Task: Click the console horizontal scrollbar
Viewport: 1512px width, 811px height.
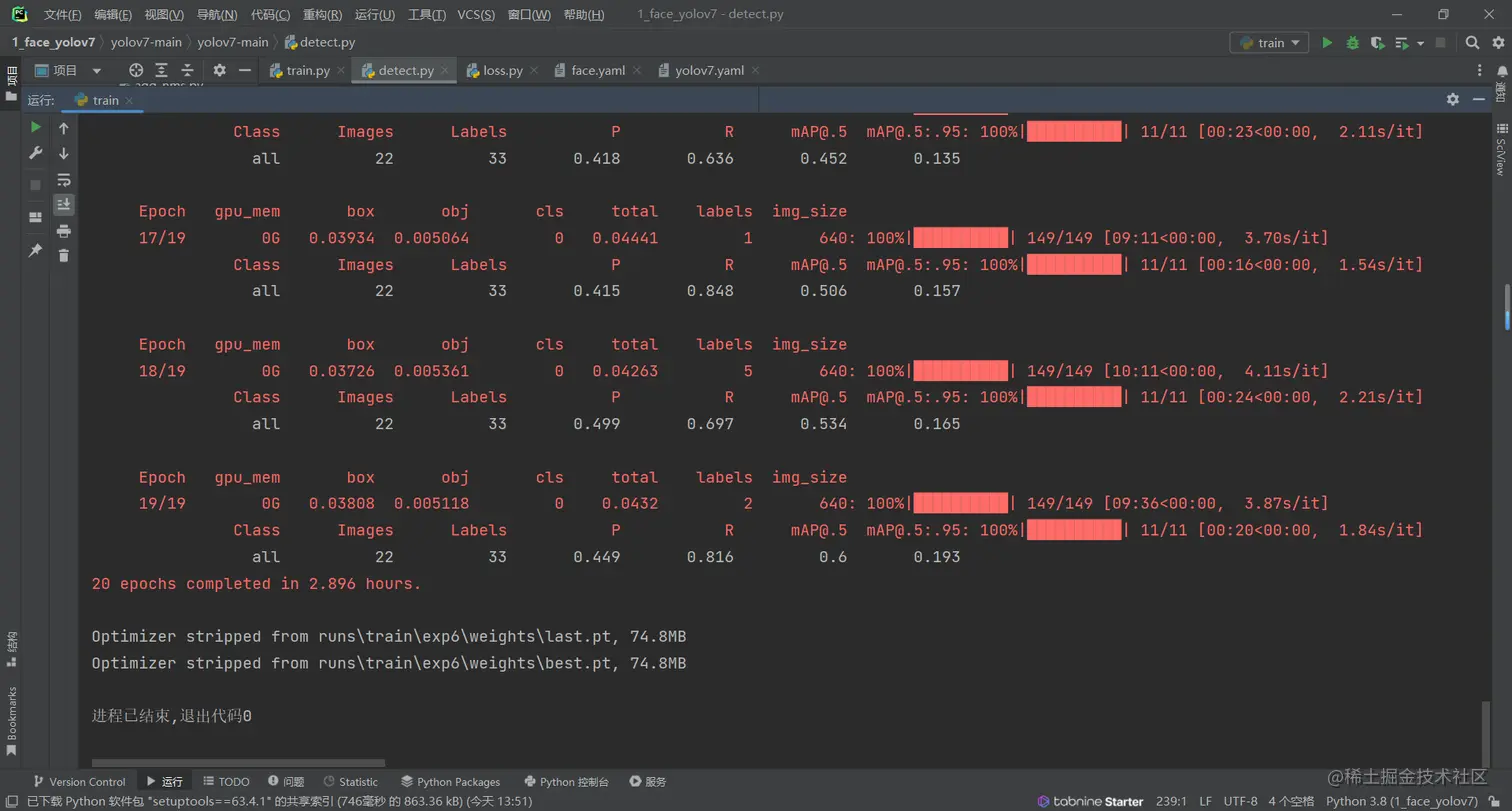Action: pos(237,762)
